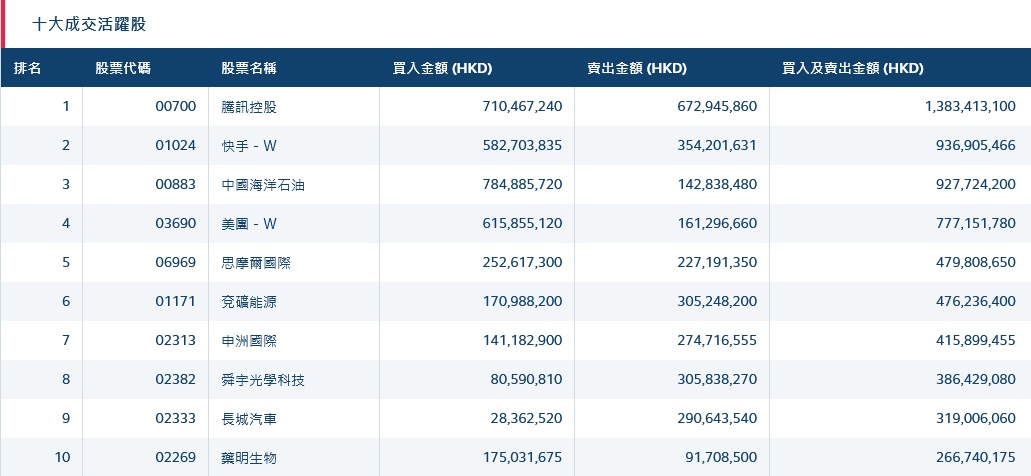Select the 買入及賣出金額 (HKD) header

[x=852, y=69]
